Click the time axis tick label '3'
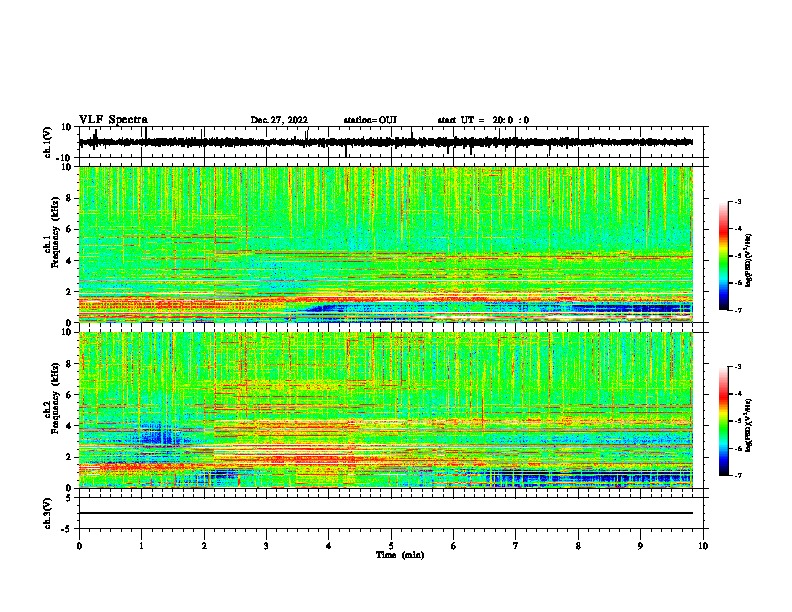This screenshot has height=612, width=792. click(x=266, y=546)
